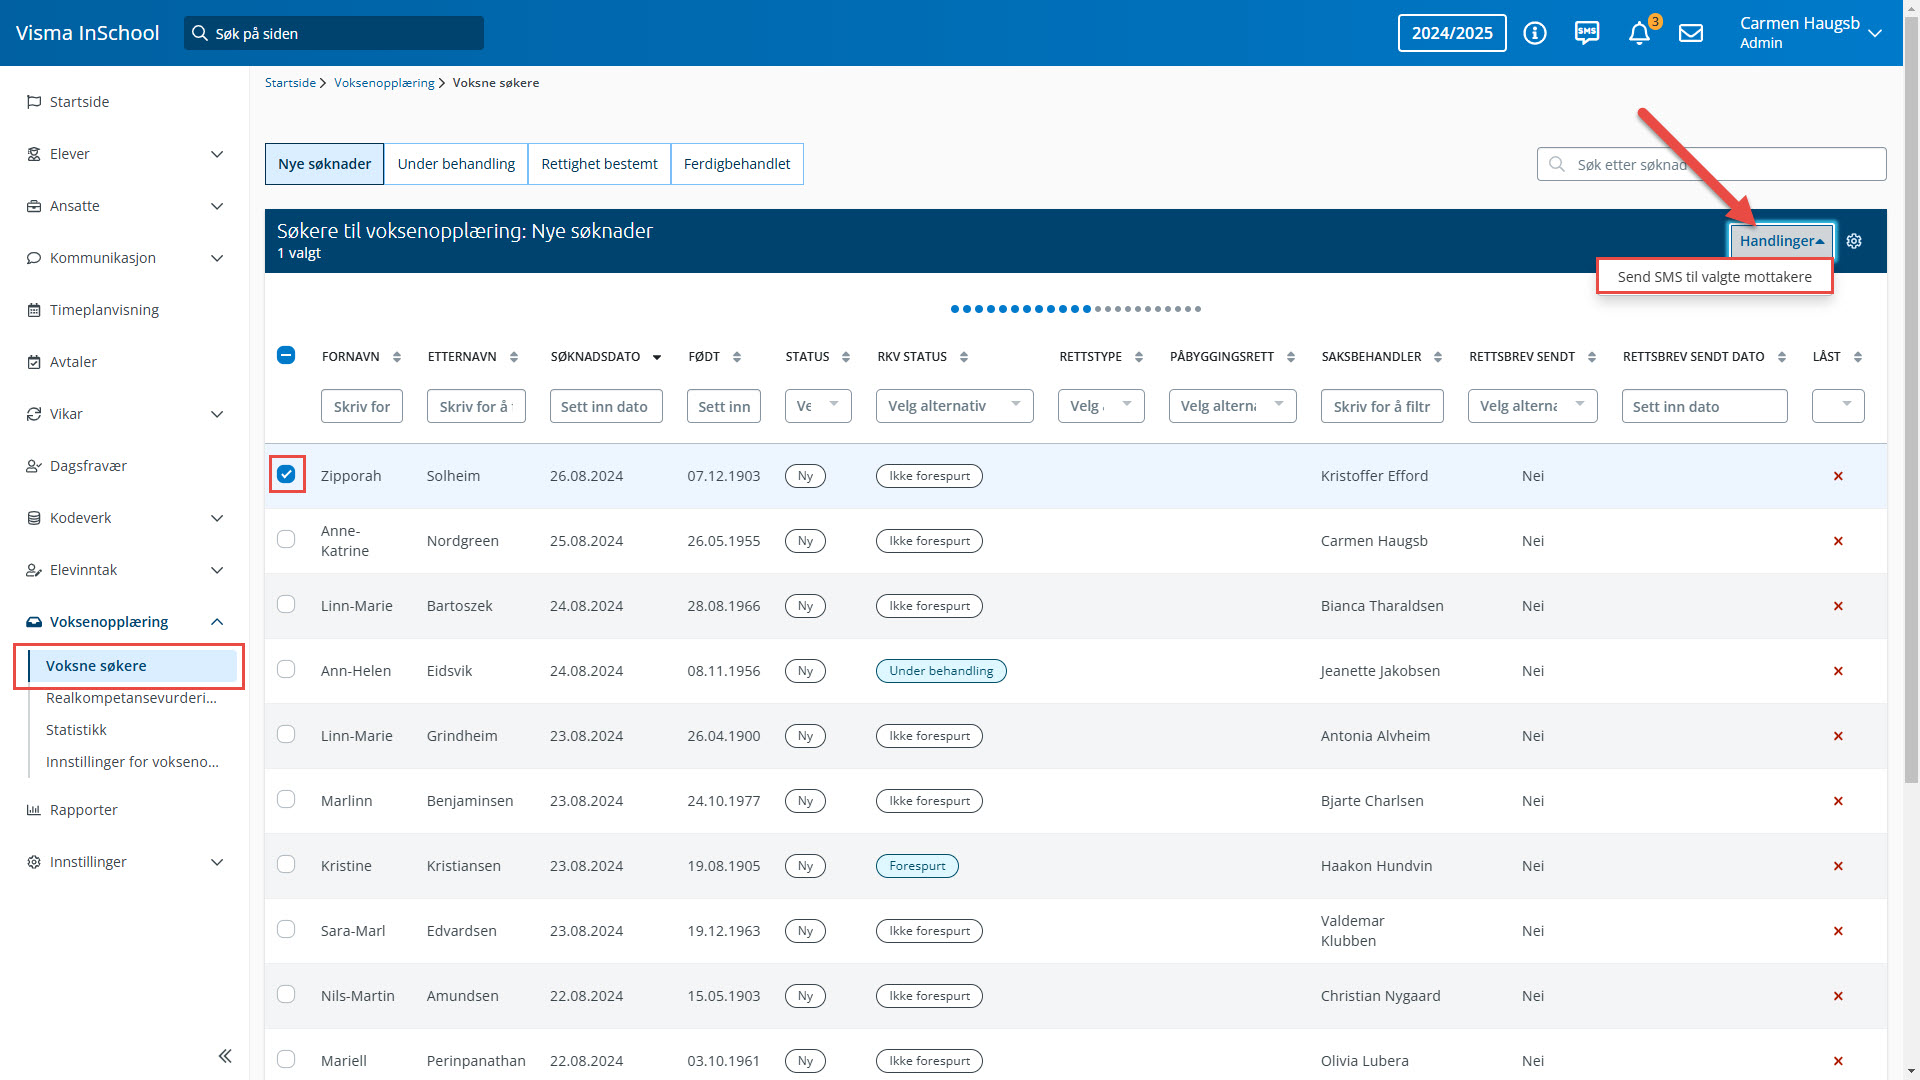Open Rettstype filter dropdown
Viewport: 1920px width, 1080px height.
(1101, 406)
